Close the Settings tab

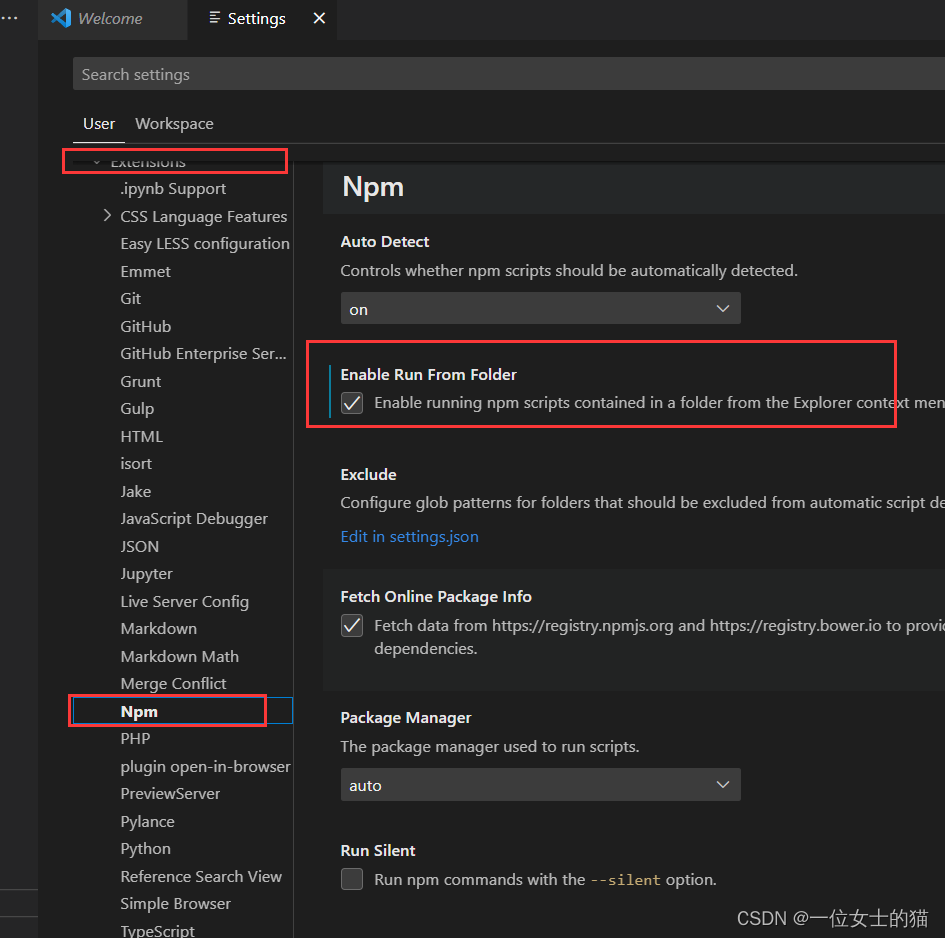(319, 18)
